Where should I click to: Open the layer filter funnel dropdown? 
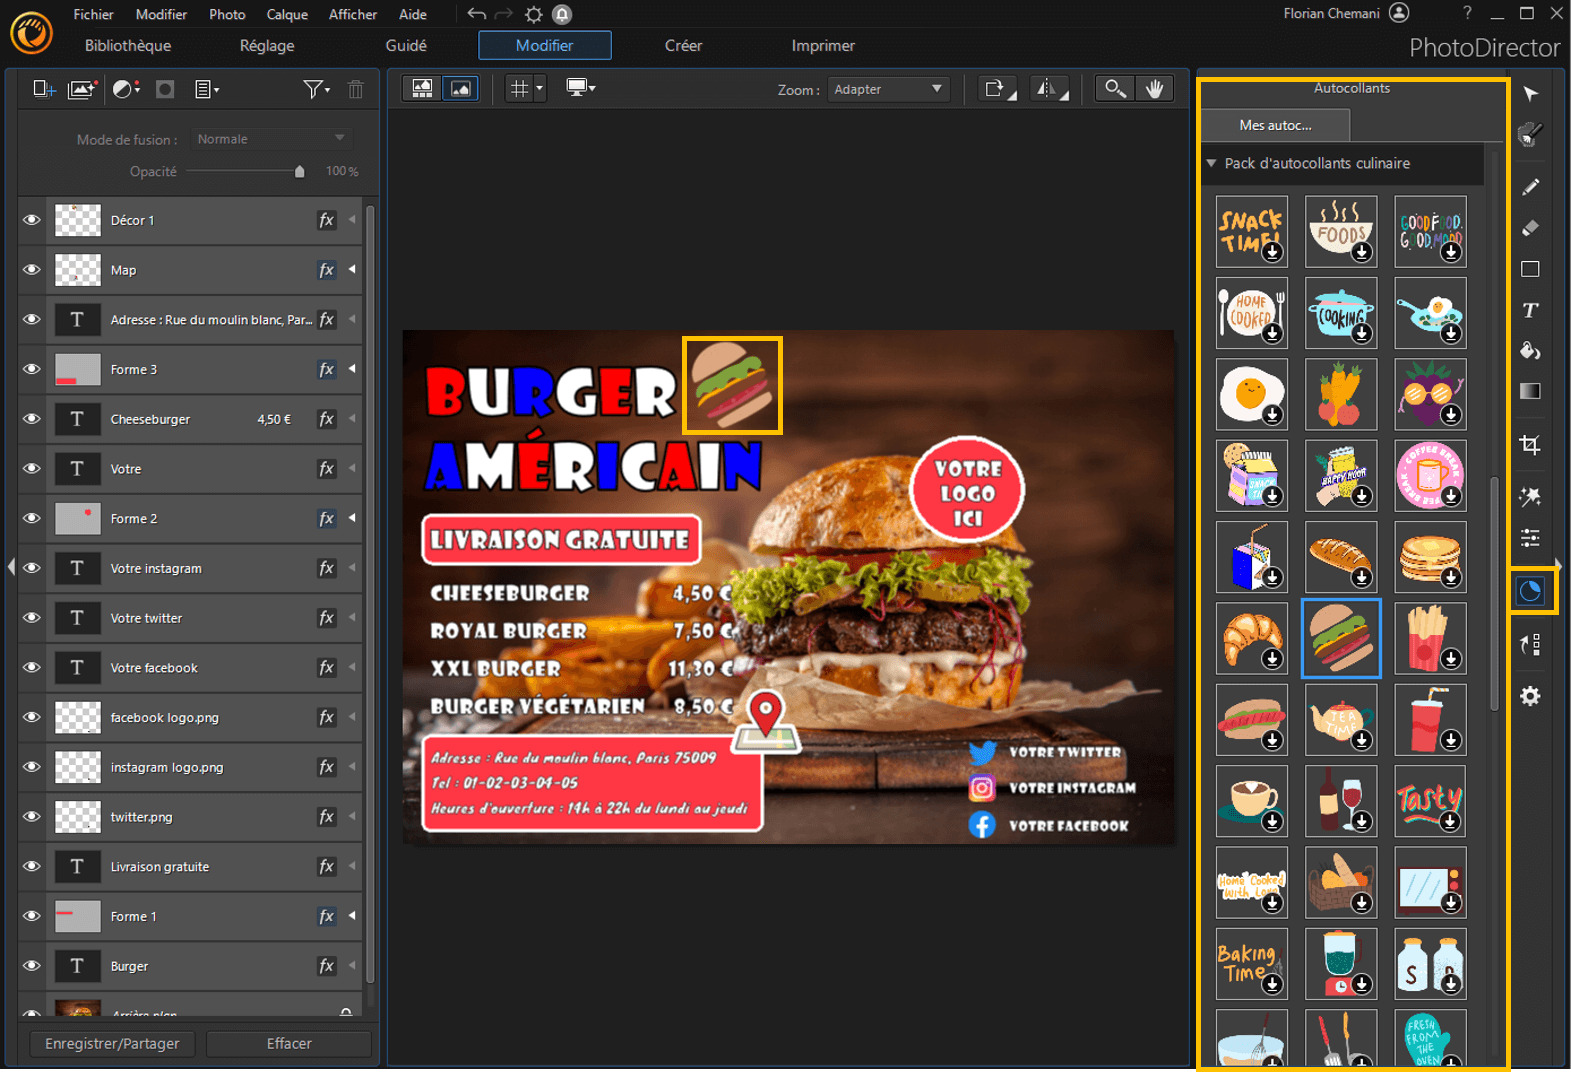click(x=316, y=89)
